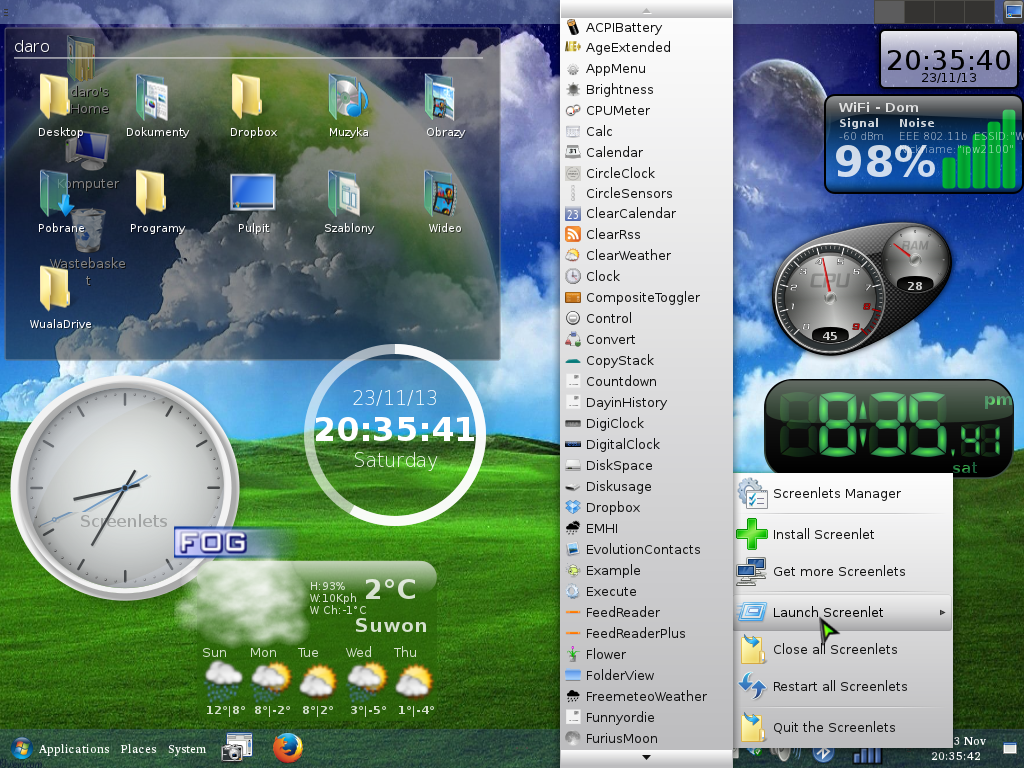Click the up arrow above the screenlet list
Image resolution: width=1024 pixels, height=768 pixels.
click(x=646, y=9)
